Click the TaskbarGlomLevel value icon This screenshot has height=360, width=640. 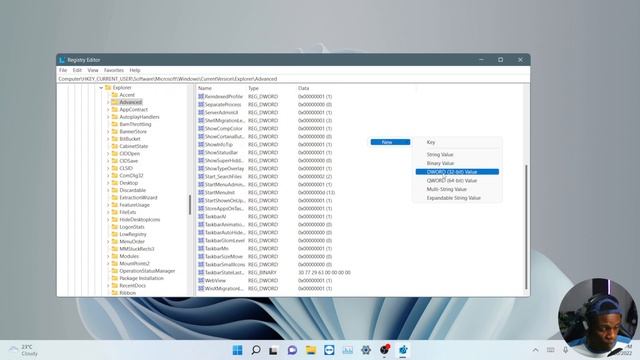201,240
